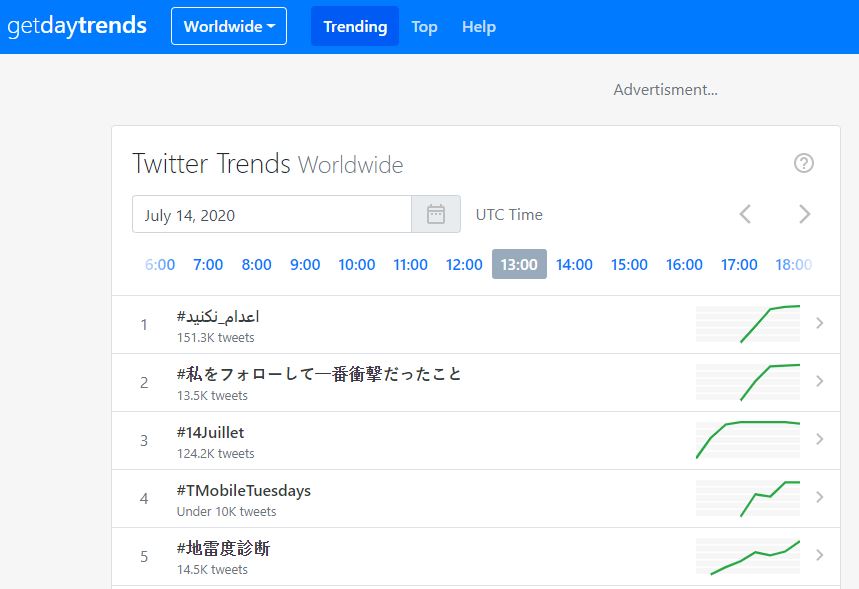
Task: Expand chevron for the first-ranked trend
Action: (820, 323)
